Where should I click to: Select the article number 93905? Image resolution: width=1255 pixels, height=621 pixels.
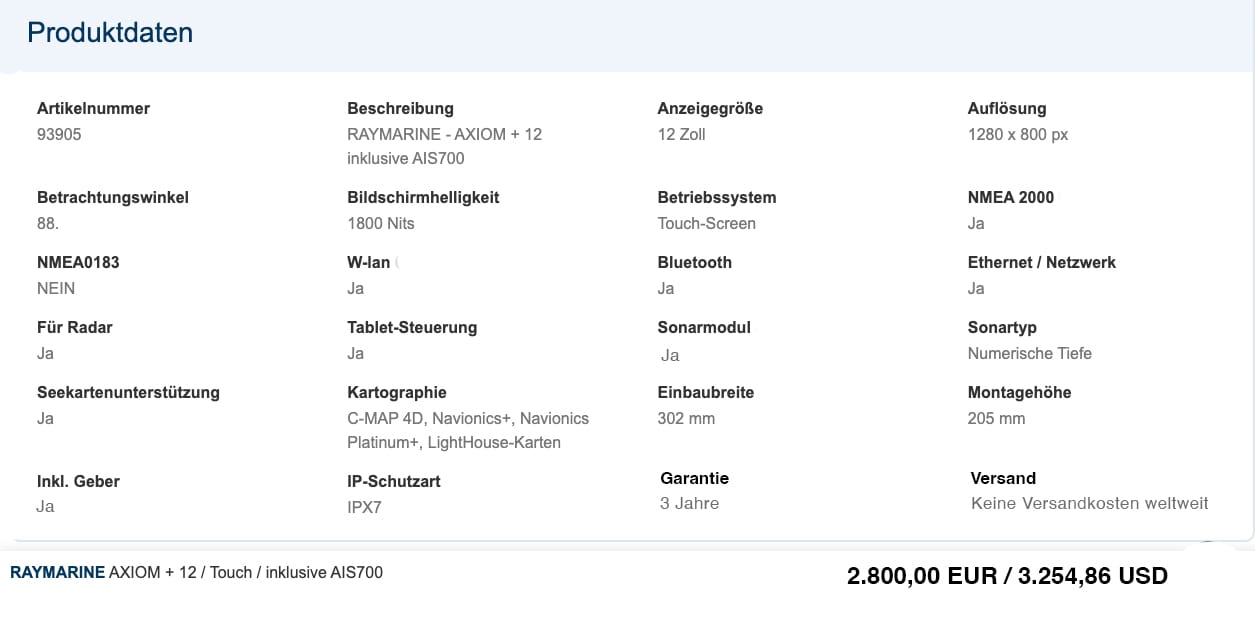pyautogui.click(x=59, y=134)
